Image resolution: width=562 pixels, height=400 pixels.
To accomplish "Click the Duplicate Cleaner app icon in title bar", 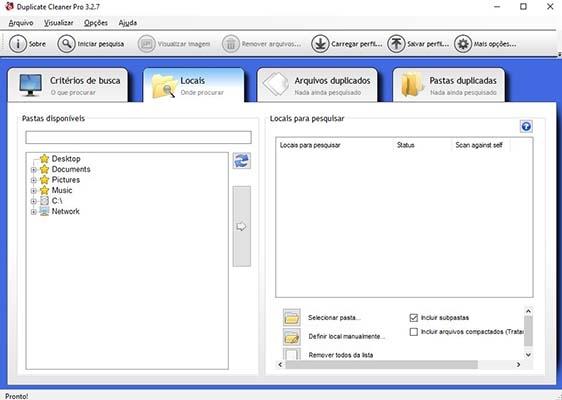I will click(x=9, y=6).
